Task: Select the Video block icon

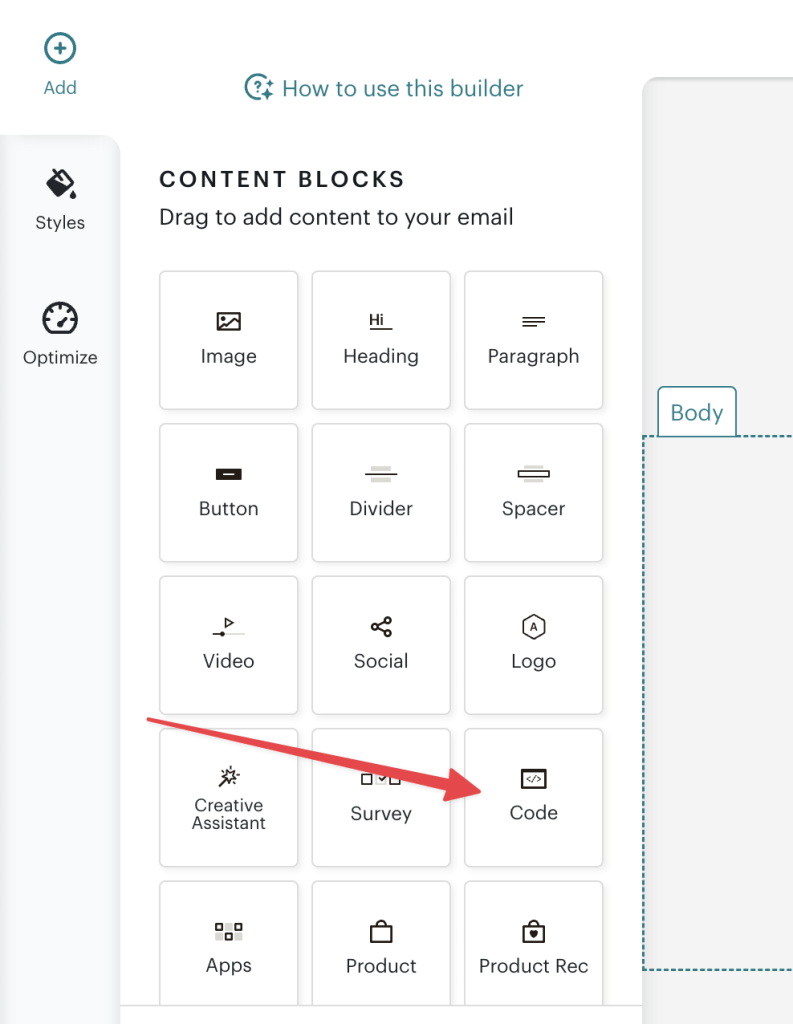Action: point(228,645)
